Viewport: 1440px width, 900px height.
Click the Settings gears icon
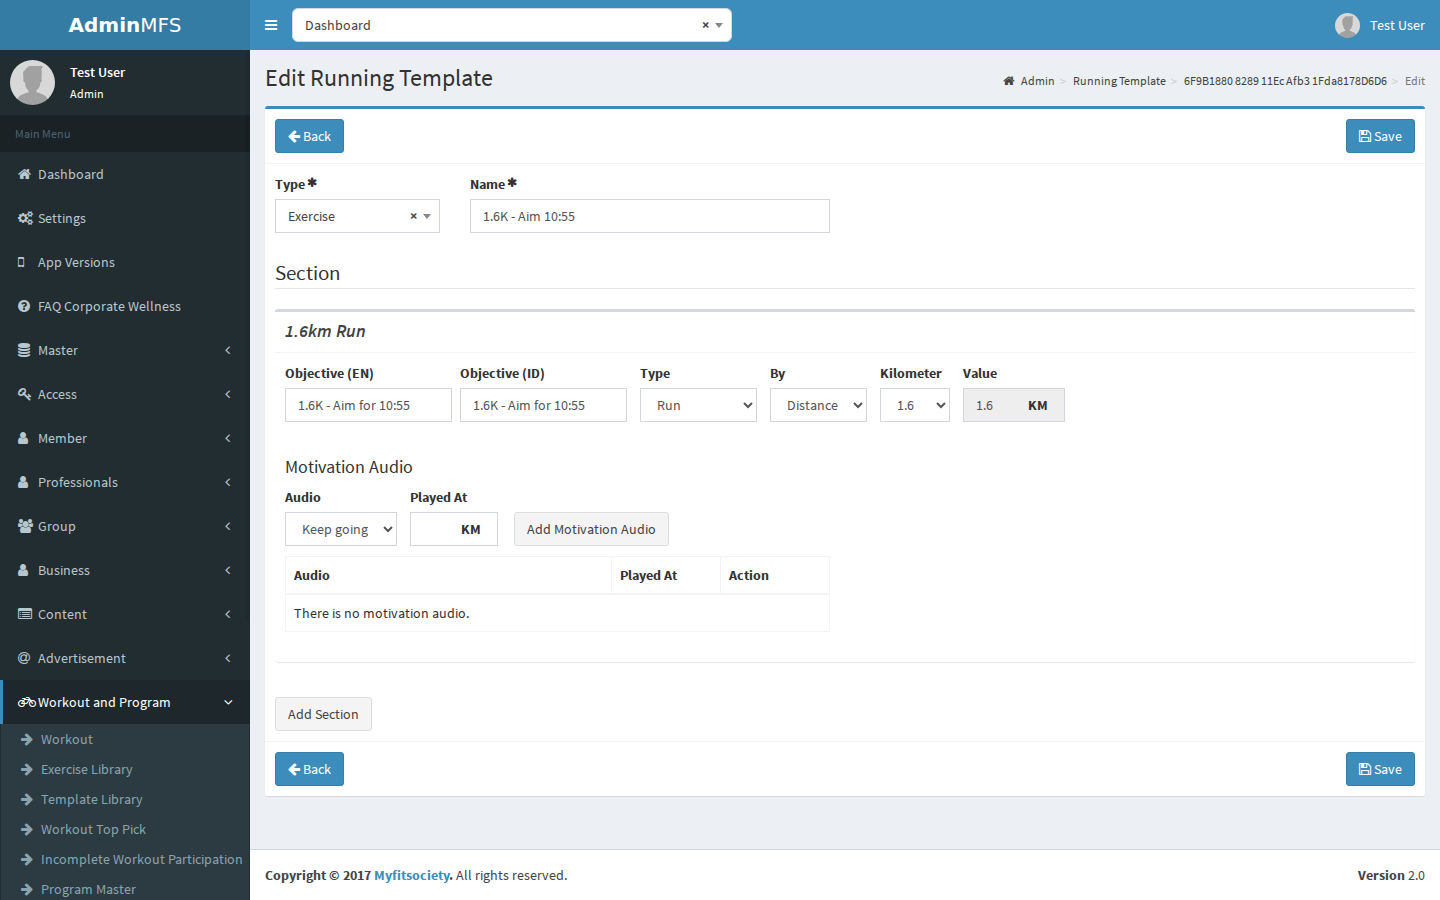point(25,218)
